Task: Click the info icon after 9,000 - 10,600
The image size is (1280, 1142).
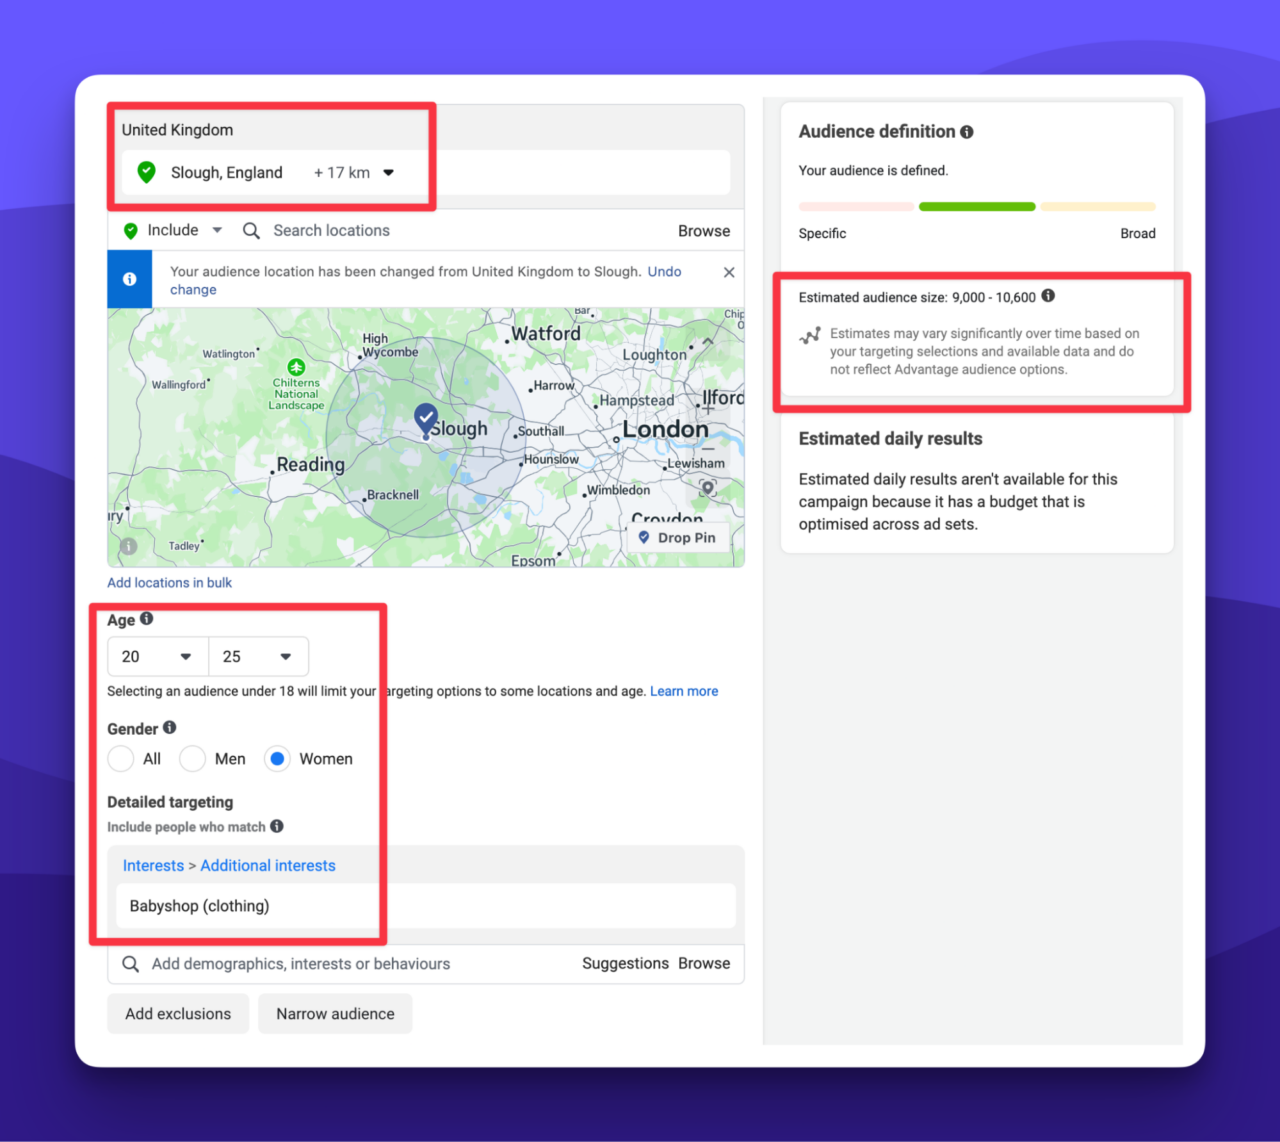Action: coord(1048,296)
